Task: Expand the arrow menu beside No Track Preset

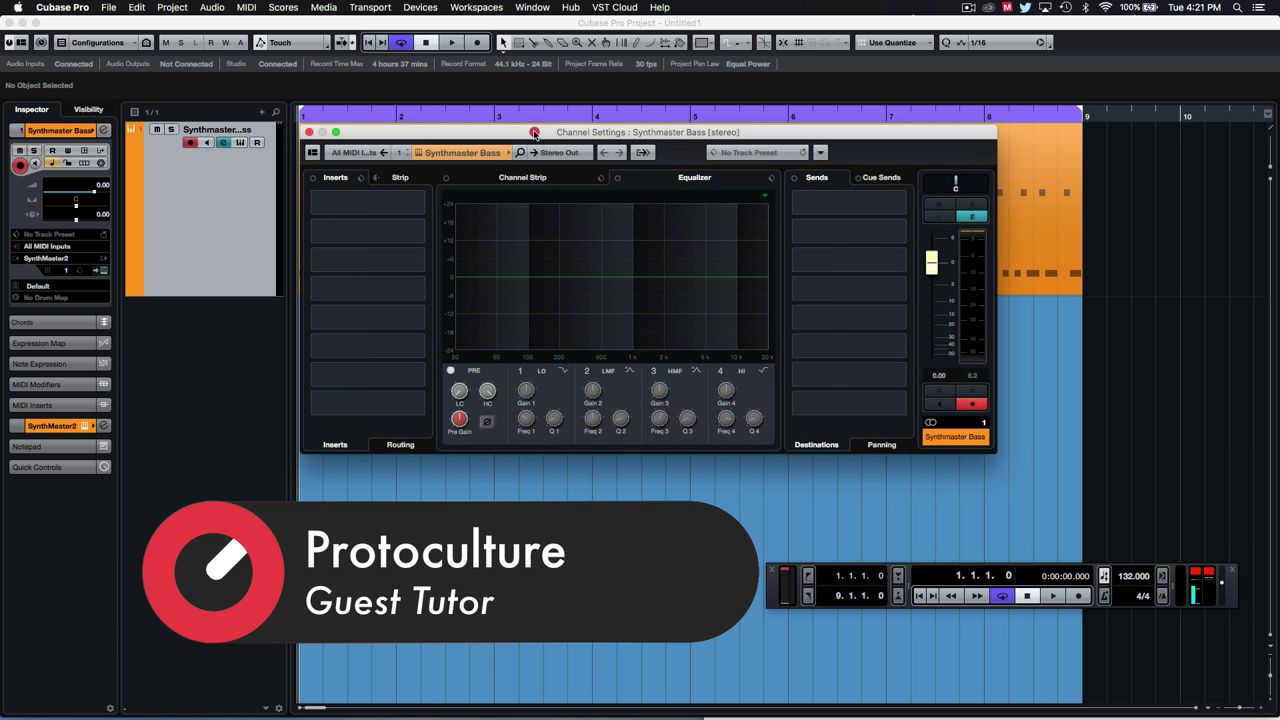Action: [x=820, y=153]
